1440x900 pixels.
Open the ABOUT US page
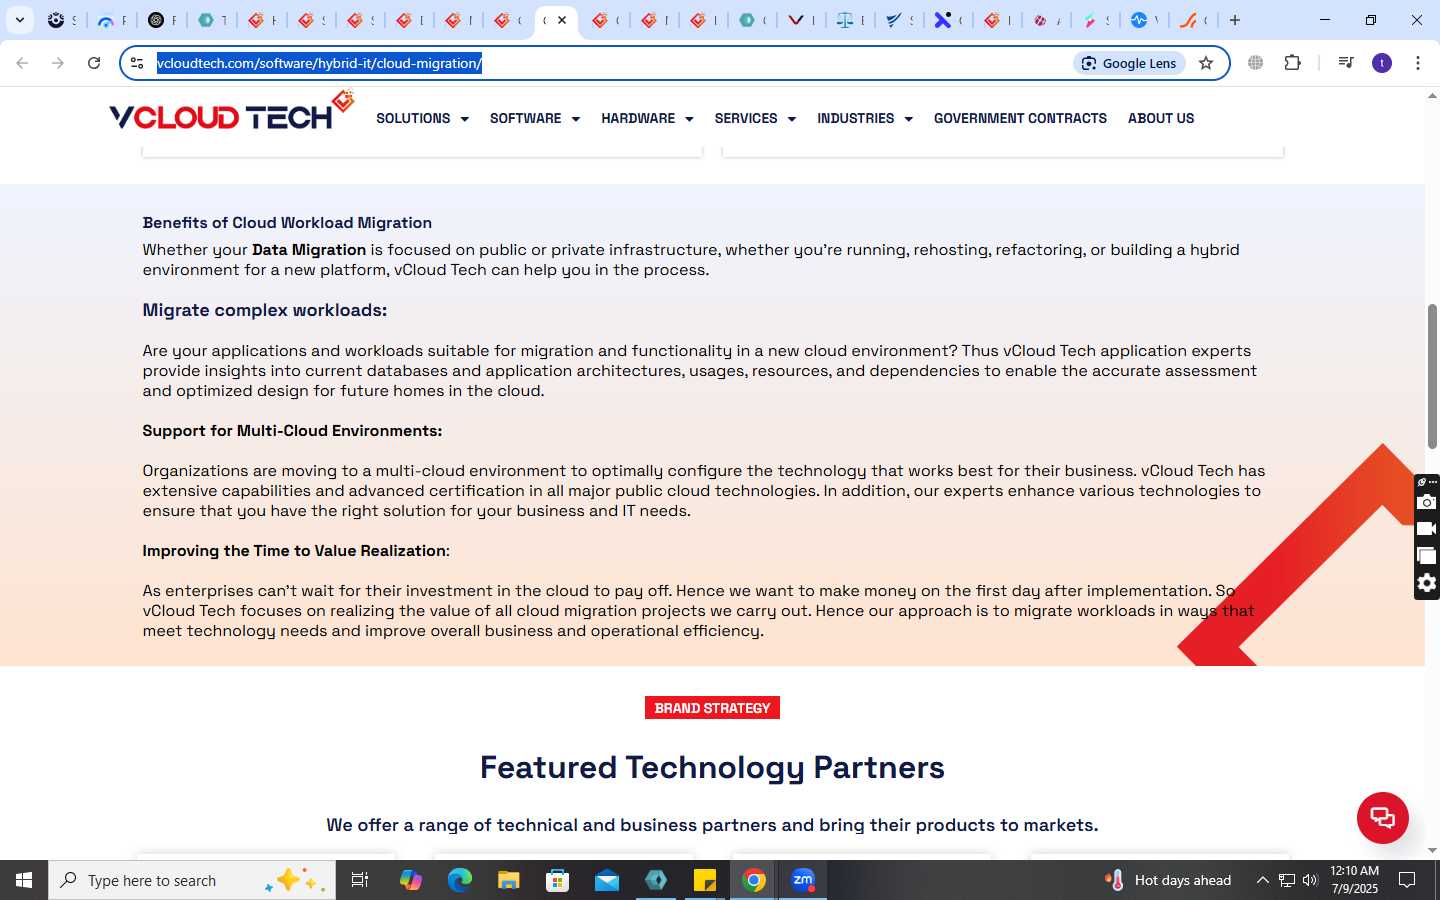pyautogui.click(x=1161, y=118)
